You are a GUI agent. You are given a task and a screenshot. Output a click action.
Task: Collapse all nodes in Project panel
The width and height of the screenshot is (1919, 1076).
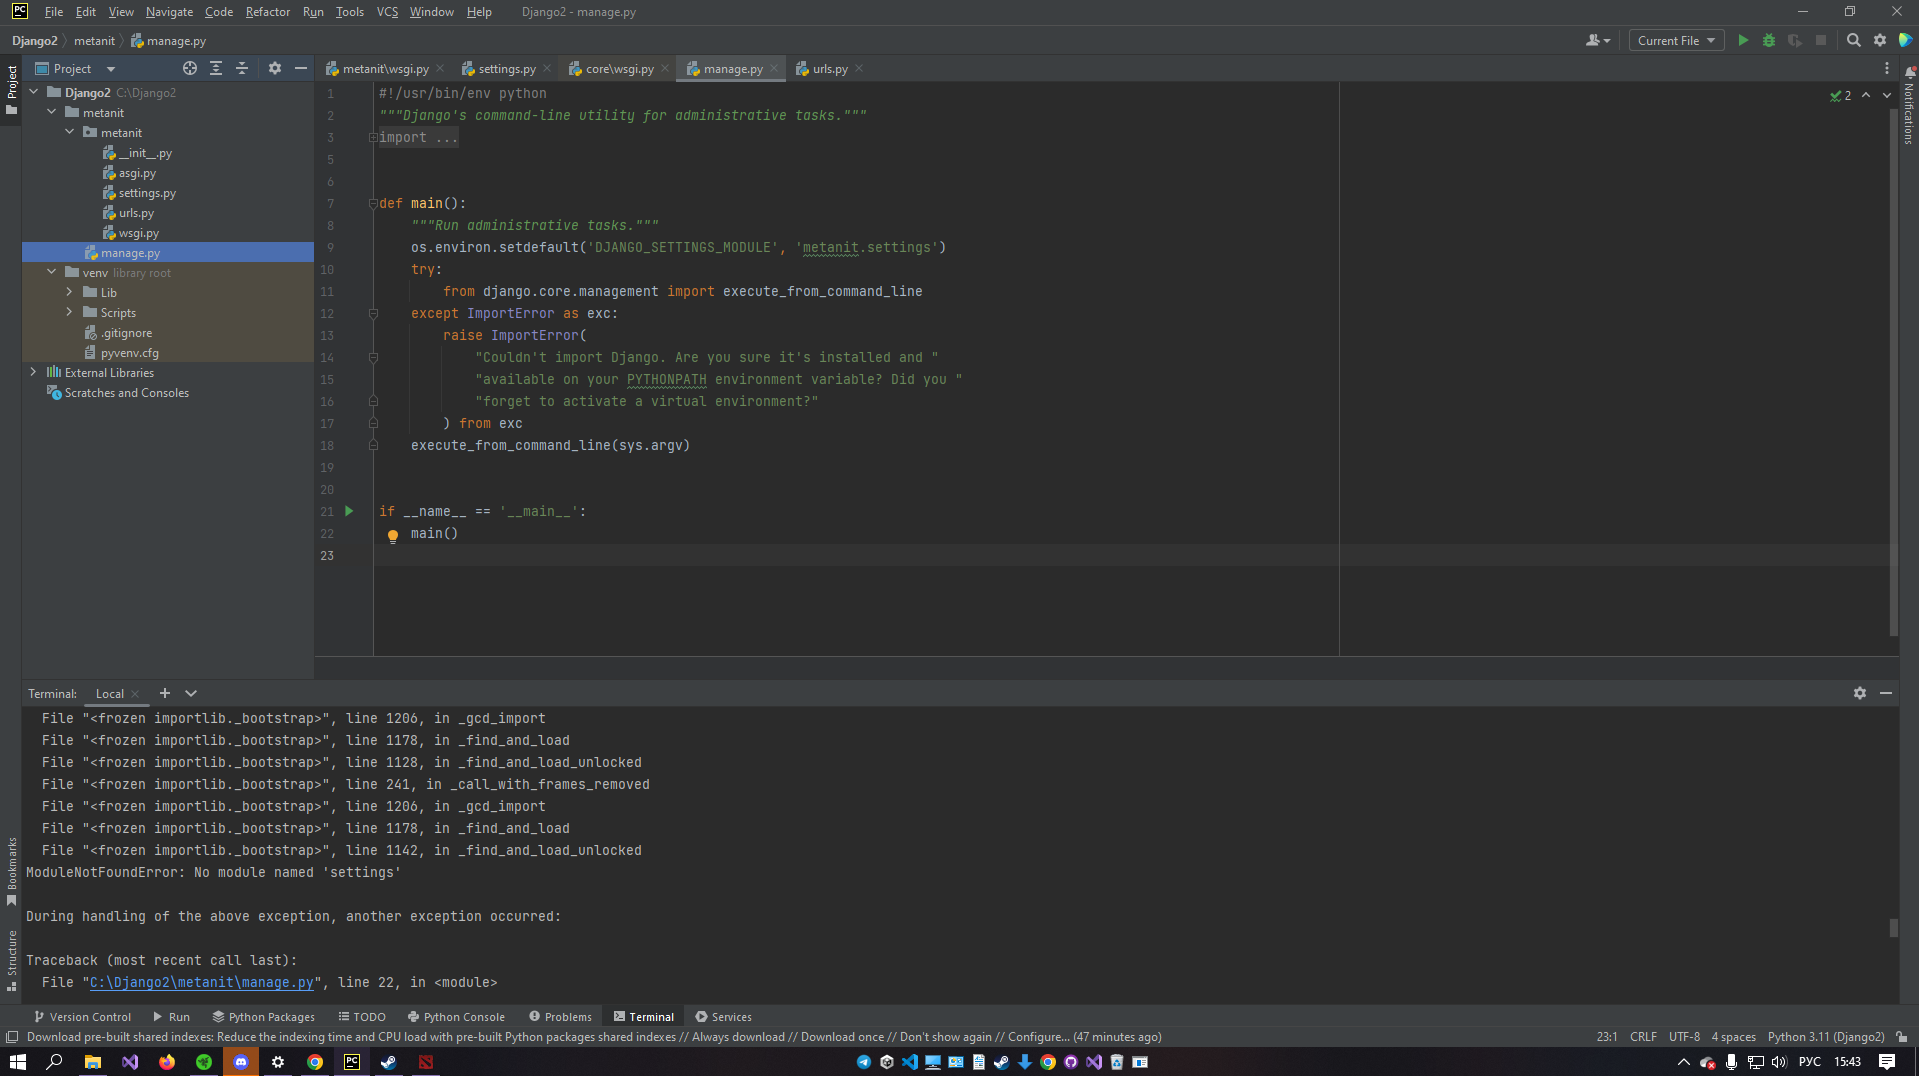click(242, 68)
